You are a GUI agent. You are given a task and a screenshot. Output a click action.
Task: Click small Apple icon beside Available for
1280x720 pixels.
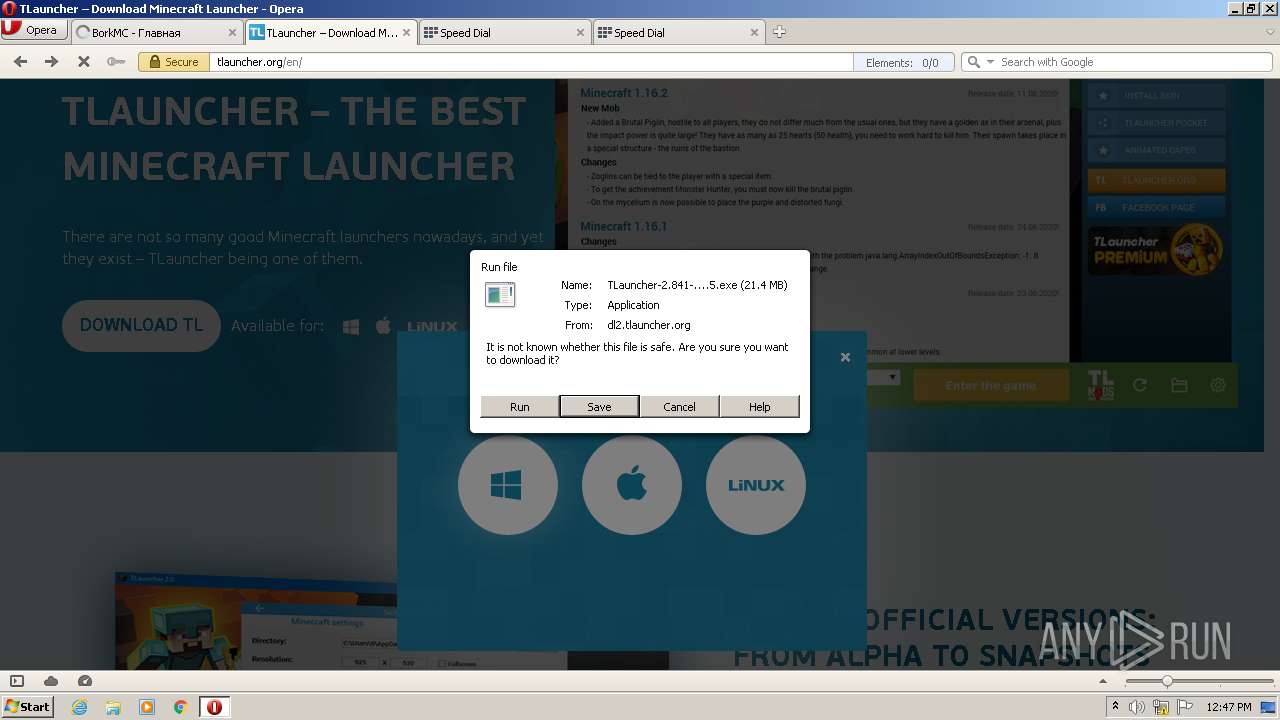383,326
